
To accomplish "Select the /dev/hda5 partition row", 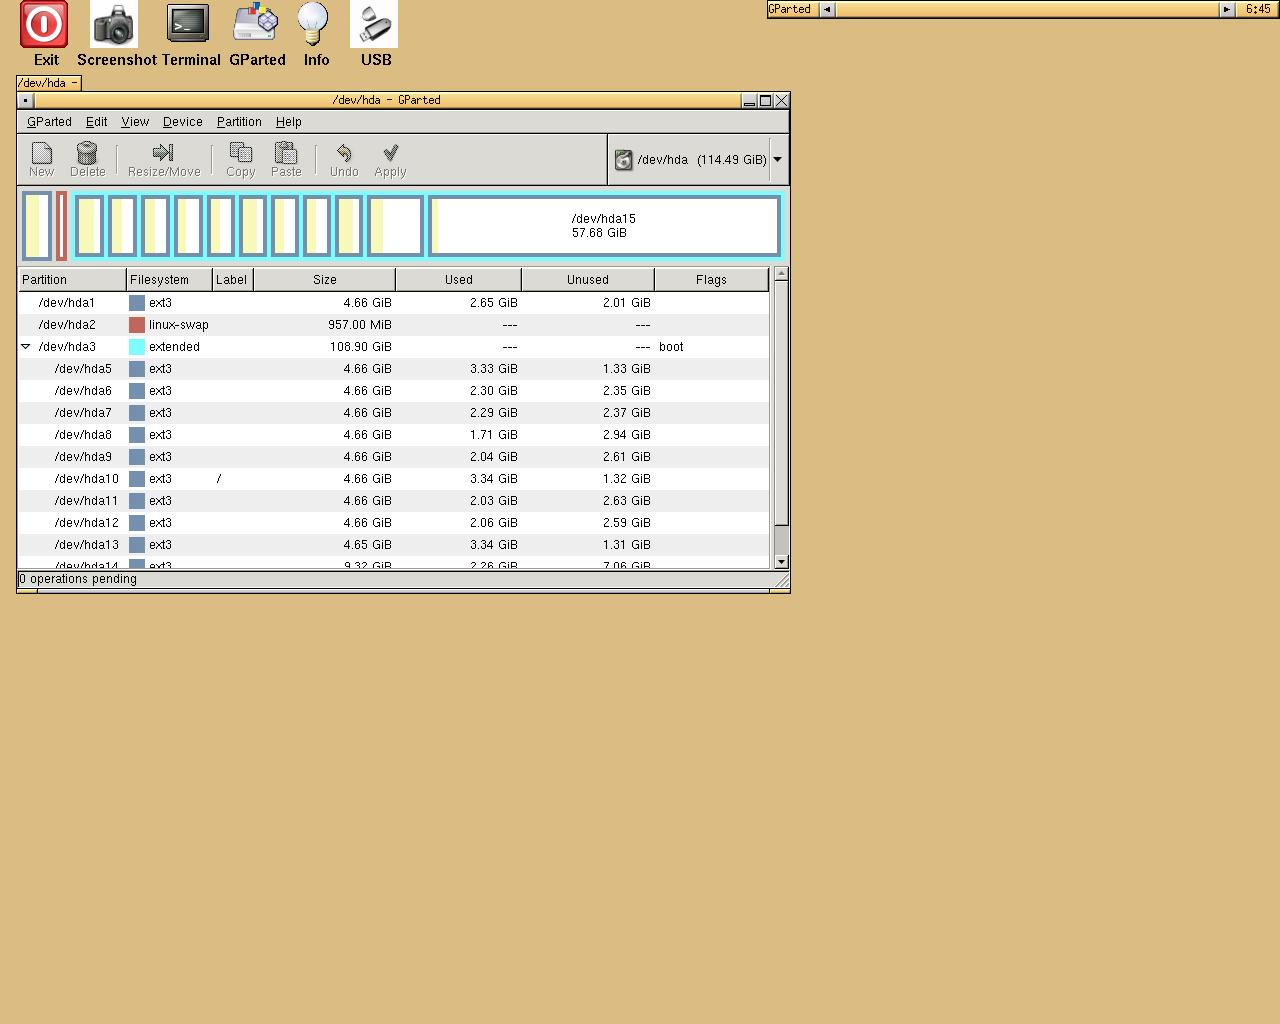I will [x=394, y=369].
